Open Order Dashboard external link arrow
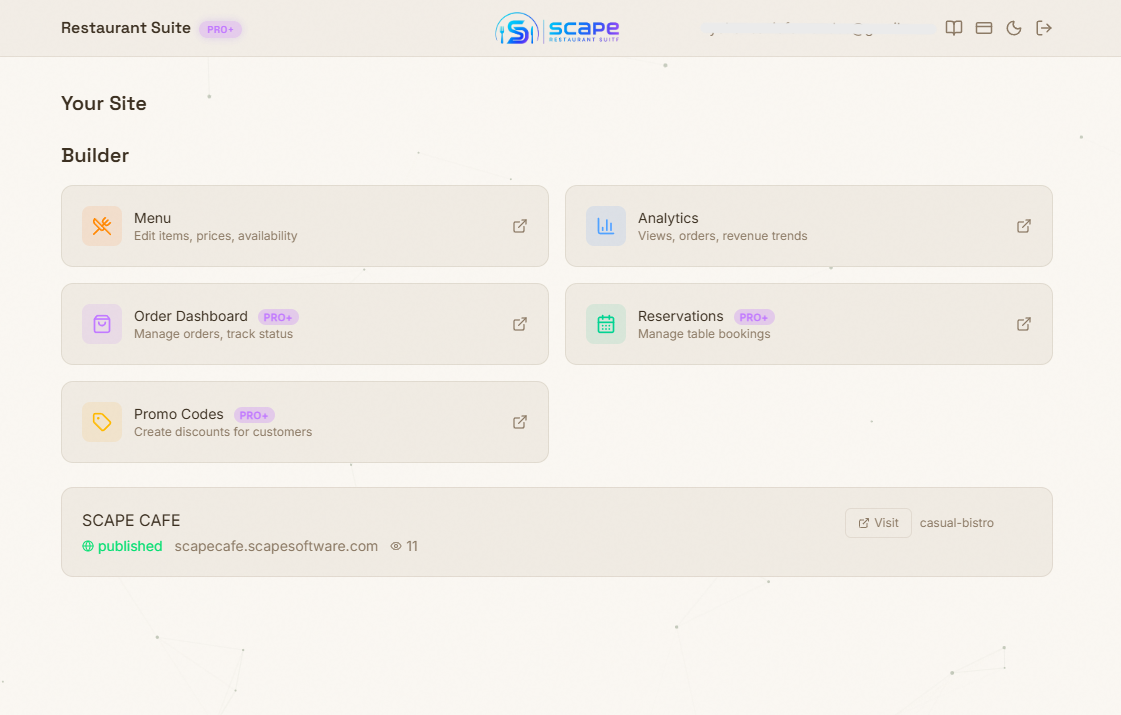1121x715 pixels. coord(520,324)
